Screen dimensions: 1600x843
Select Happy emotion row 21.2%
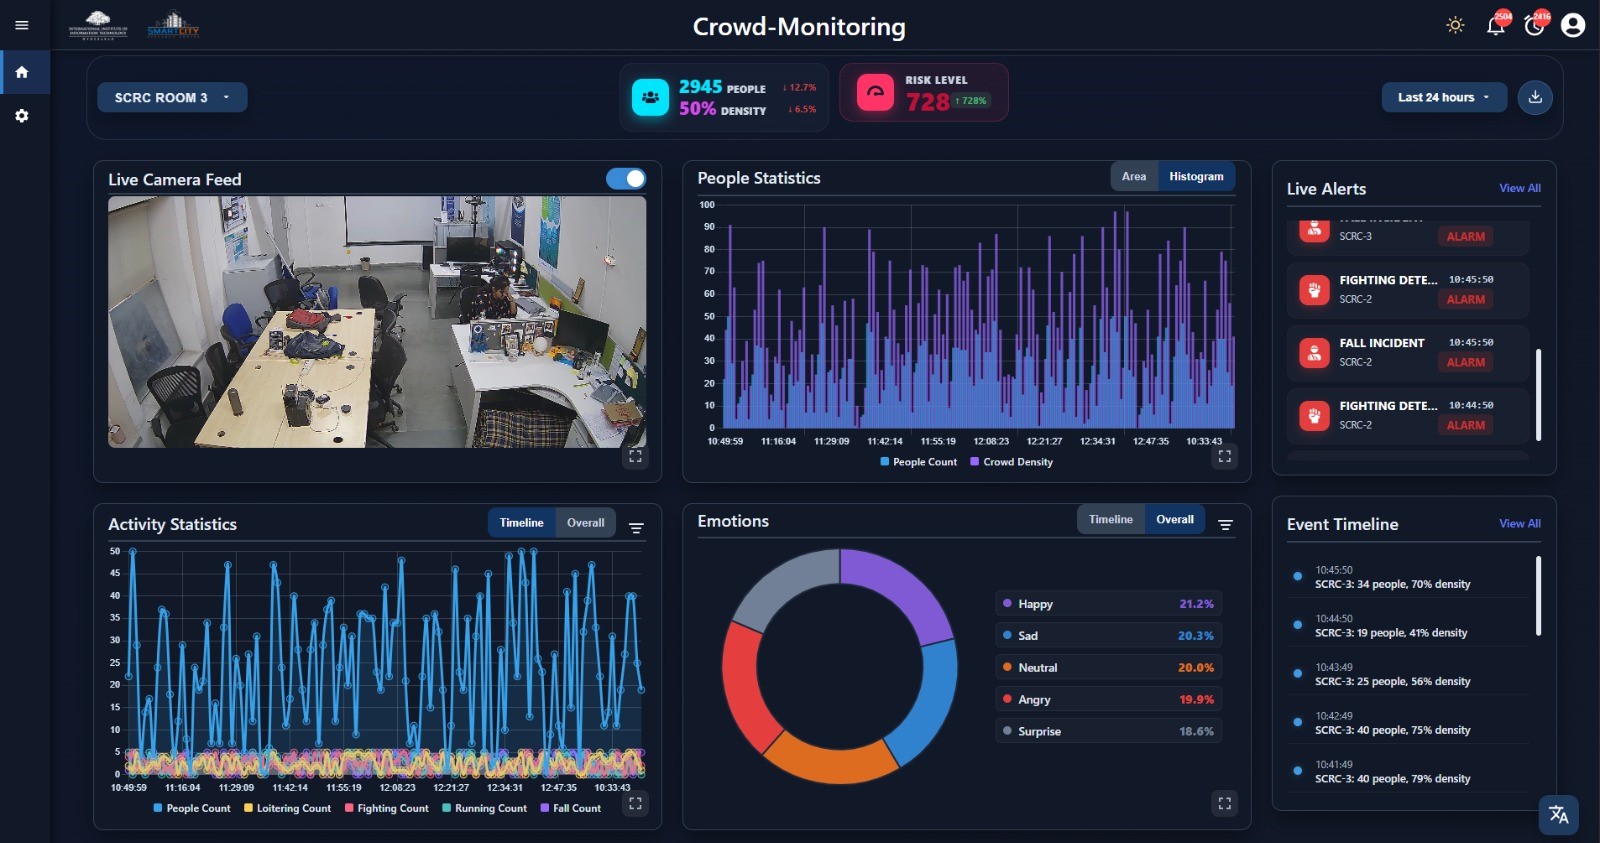pyautogui.click(x=1108, y=604)
